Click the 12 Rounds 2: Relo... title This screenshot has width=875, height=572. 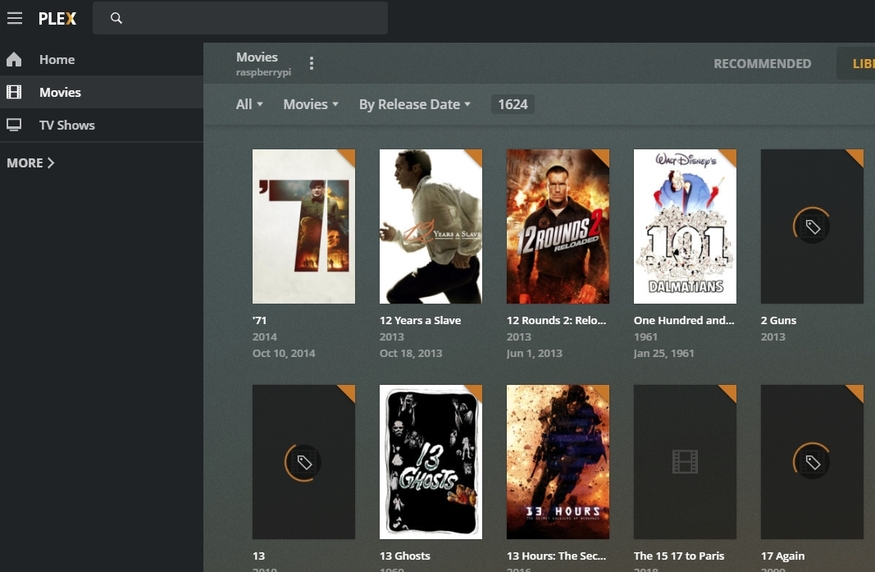pyautogui.click(x=556, y=320)
